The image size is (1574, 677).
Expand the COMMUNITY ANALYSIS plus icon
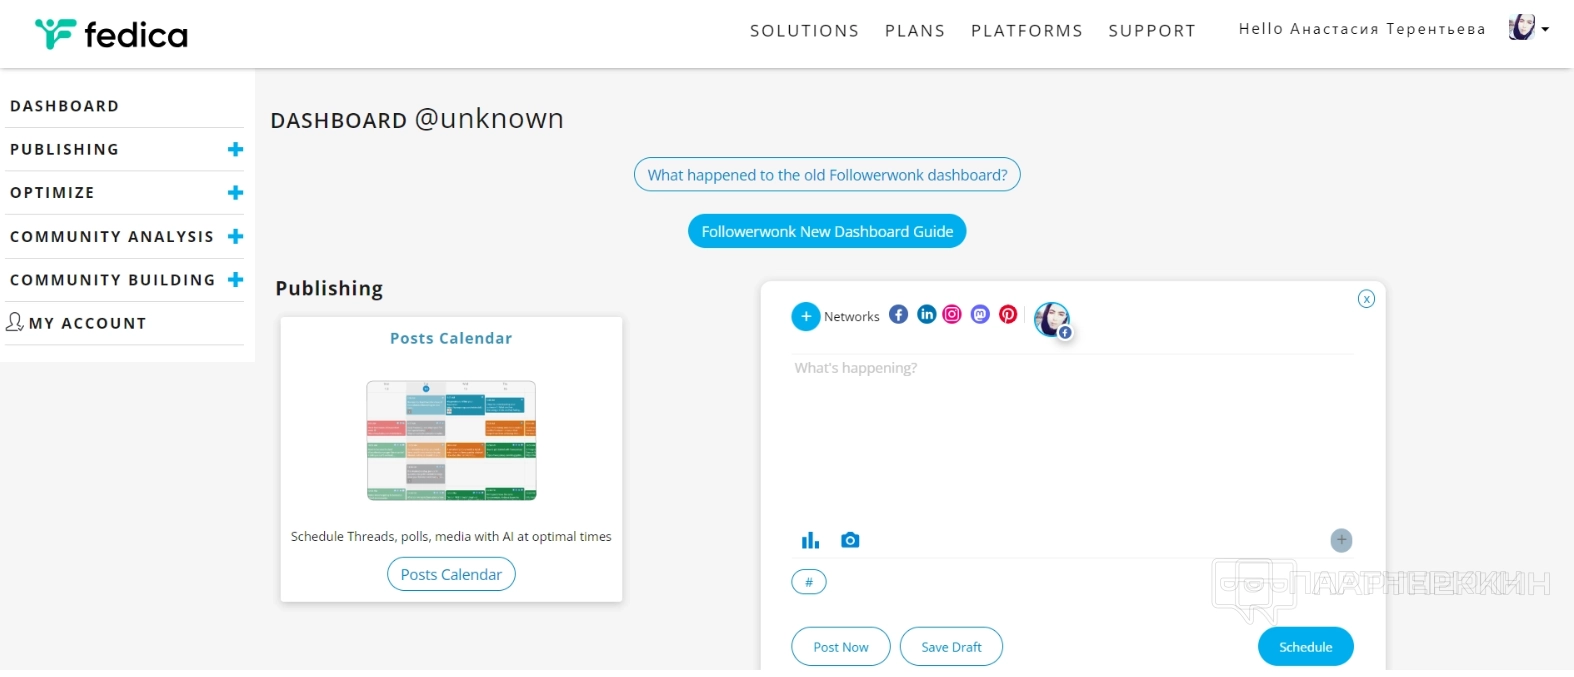point(236,236)
